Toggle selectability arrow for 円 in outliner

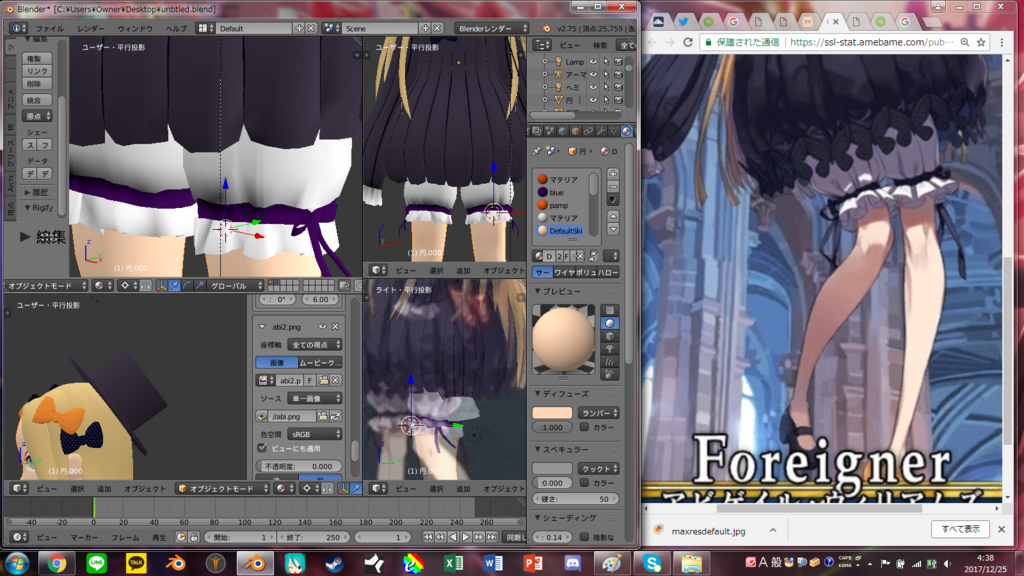tap(605, 100)
